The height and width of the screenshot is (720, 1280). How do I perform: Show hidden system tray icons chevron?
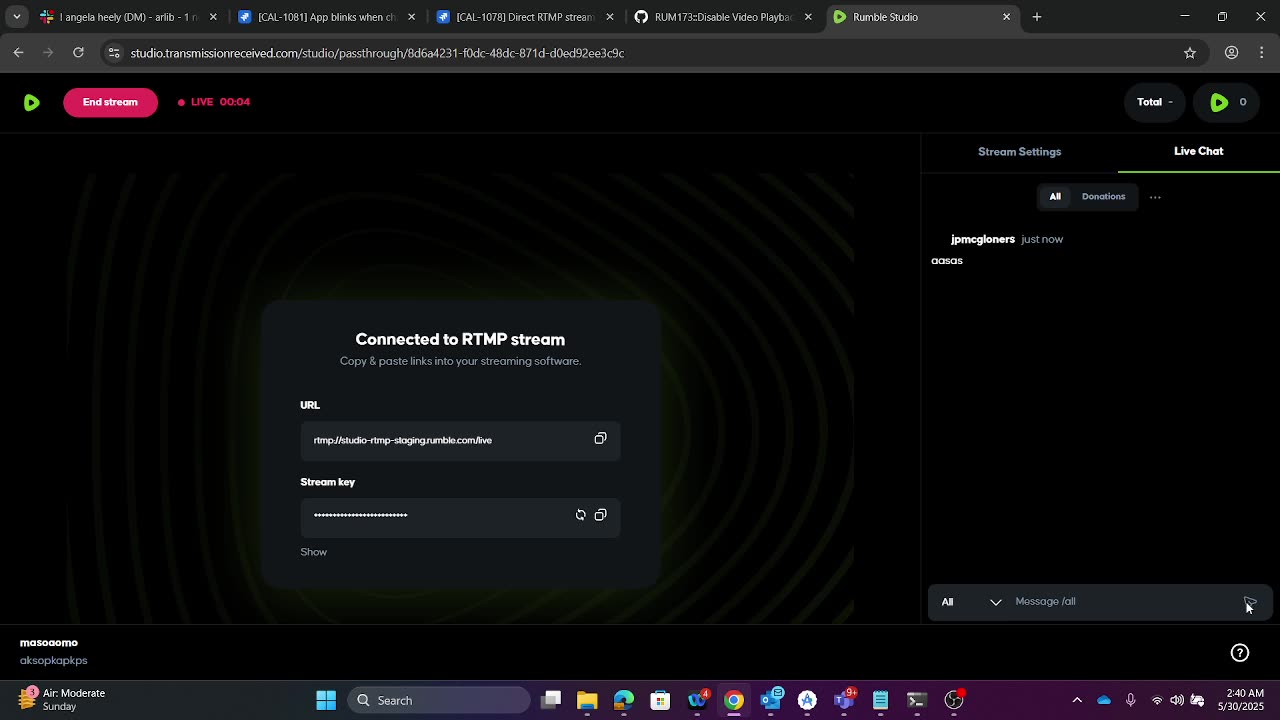tap(1077, 700)
